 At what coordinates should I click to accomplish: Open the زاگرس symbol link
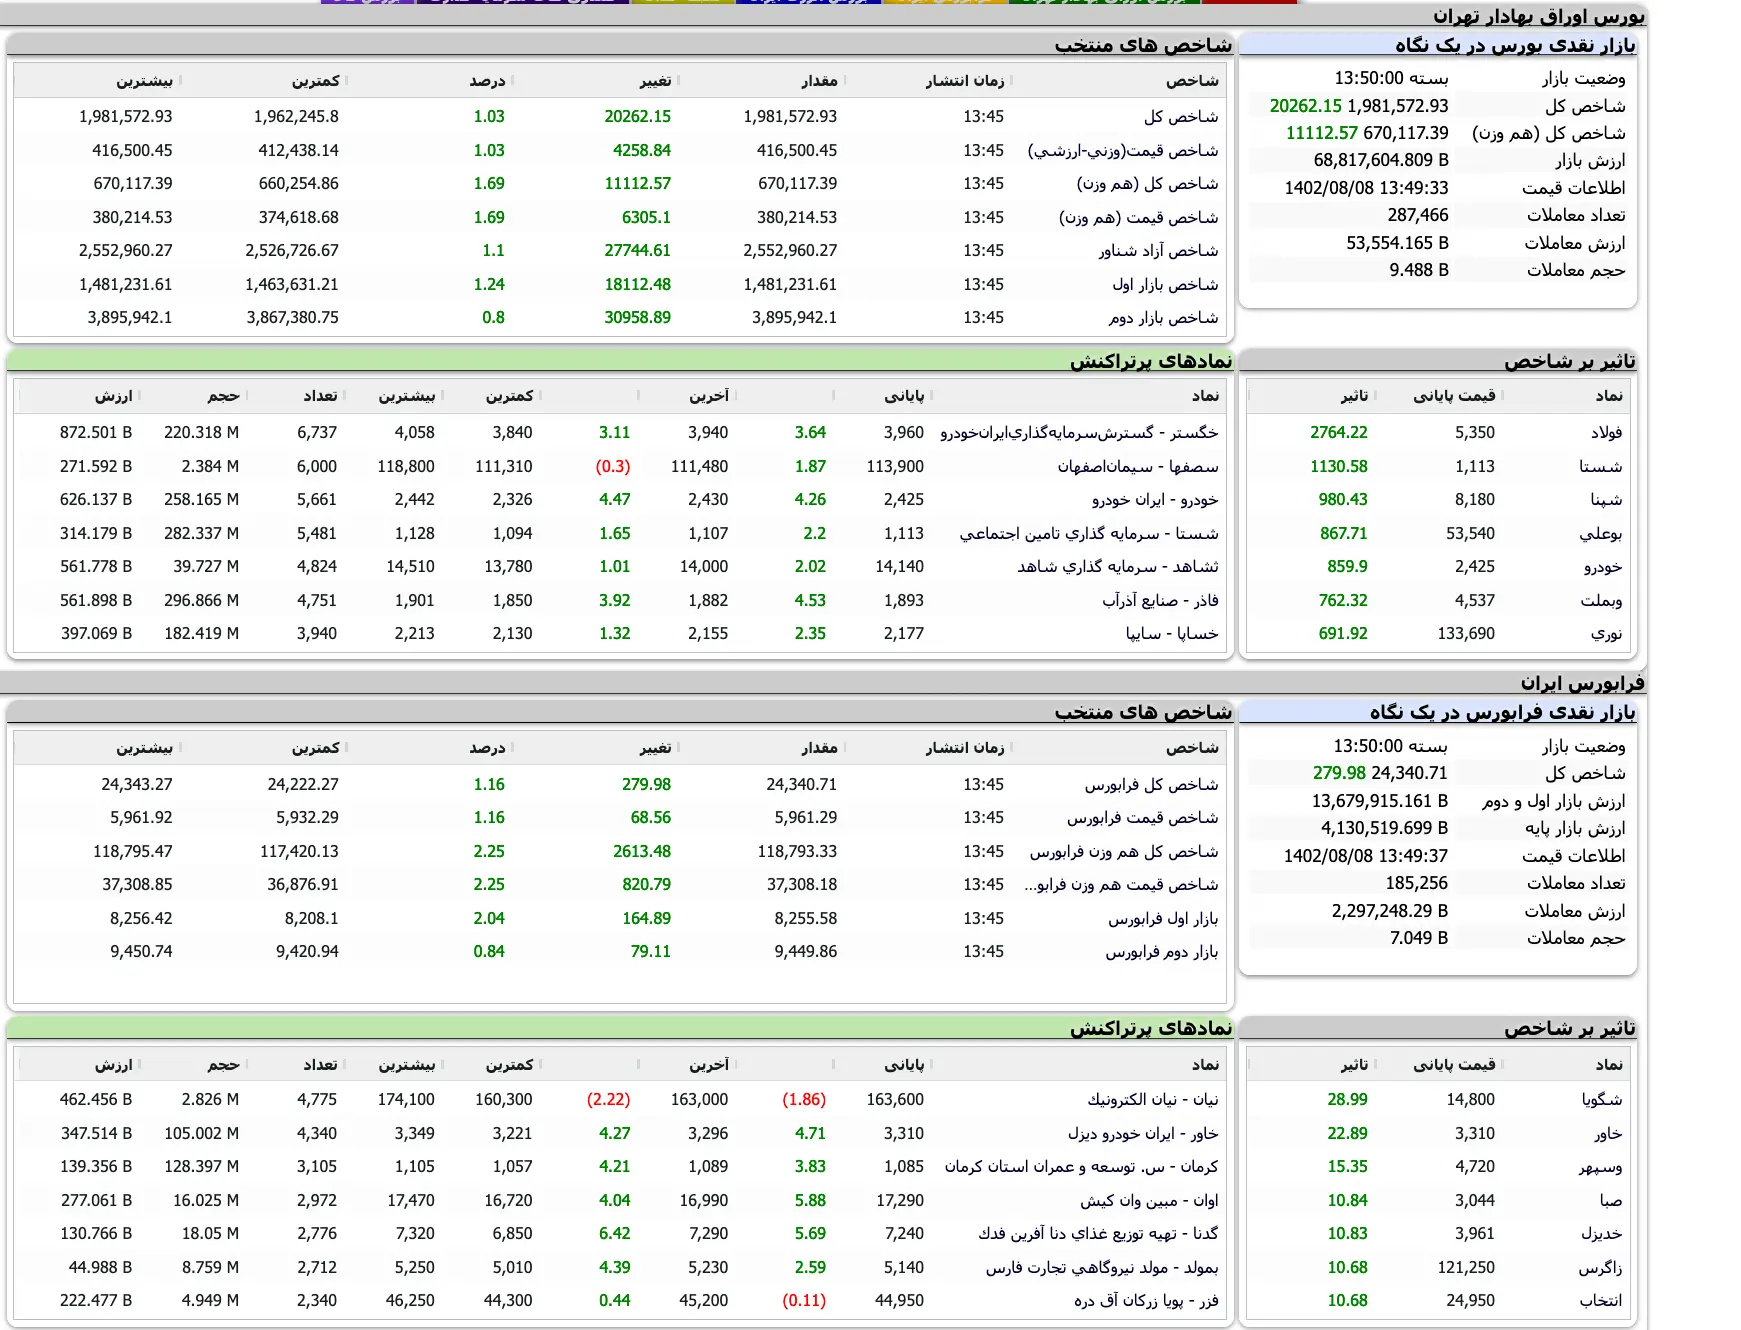point(1600,1268)
